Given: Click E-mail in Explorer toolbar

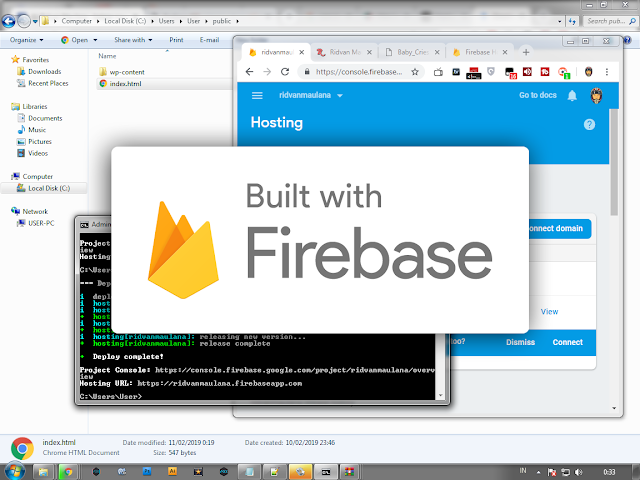Looking at the screenshot, I should [x=209, y=40].
